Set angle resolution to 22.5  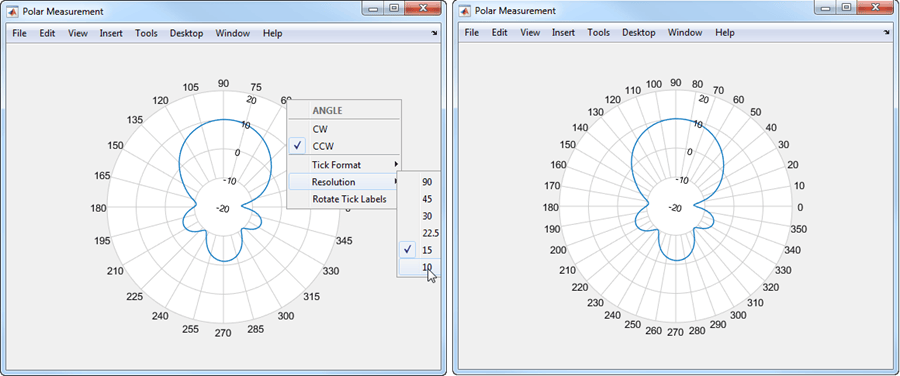coord(419,233)
